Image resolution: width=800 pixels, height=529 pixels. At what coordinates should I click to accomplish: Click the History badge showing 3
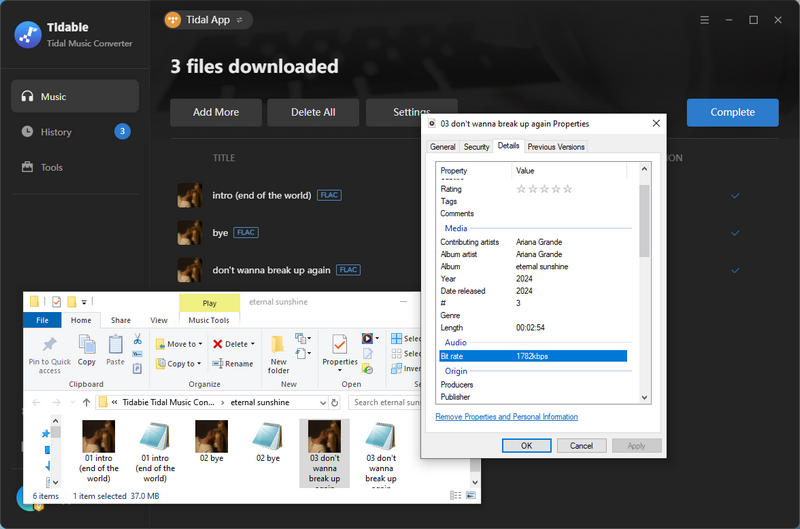pyautogui.click(x=122, y=132)
